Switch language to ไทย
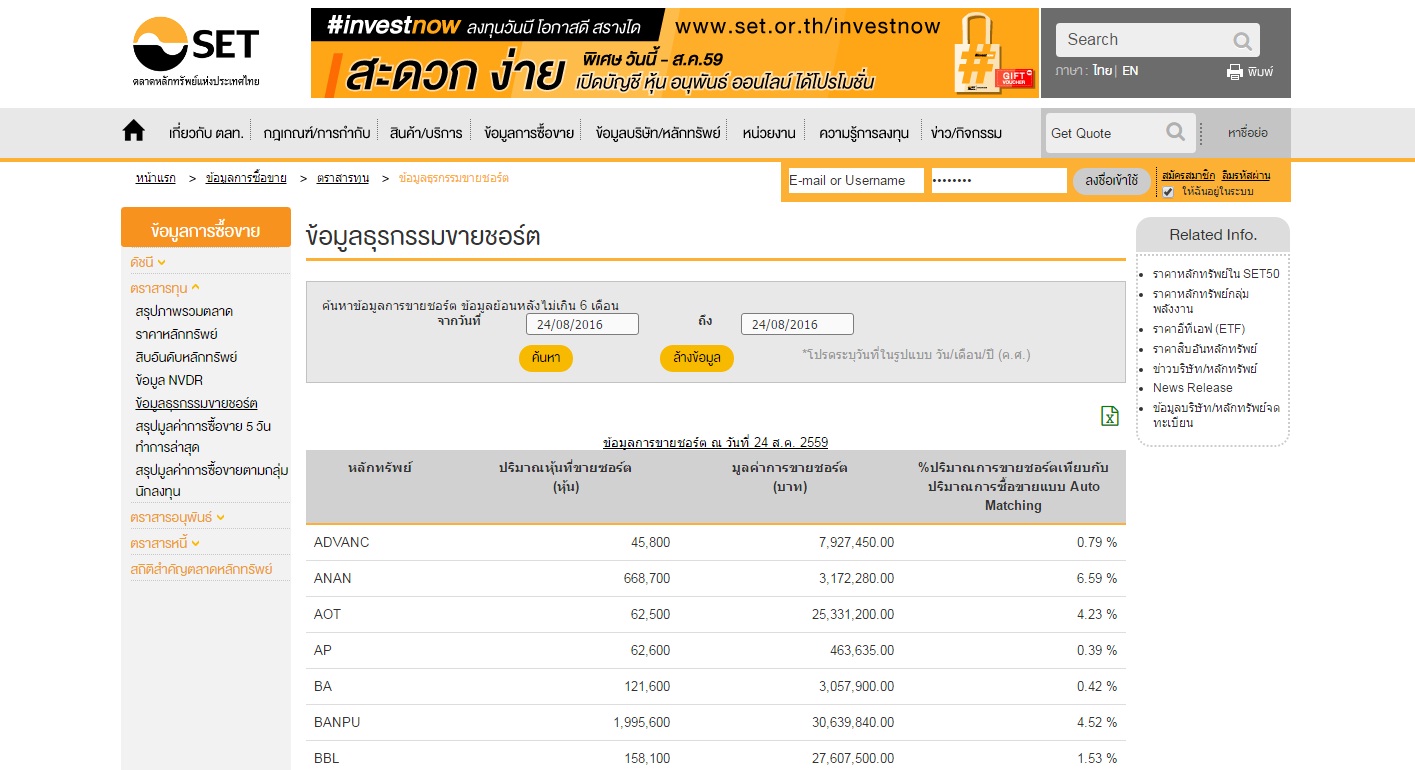This screenshot has width=1415, height=770. tap(1102, 71)
